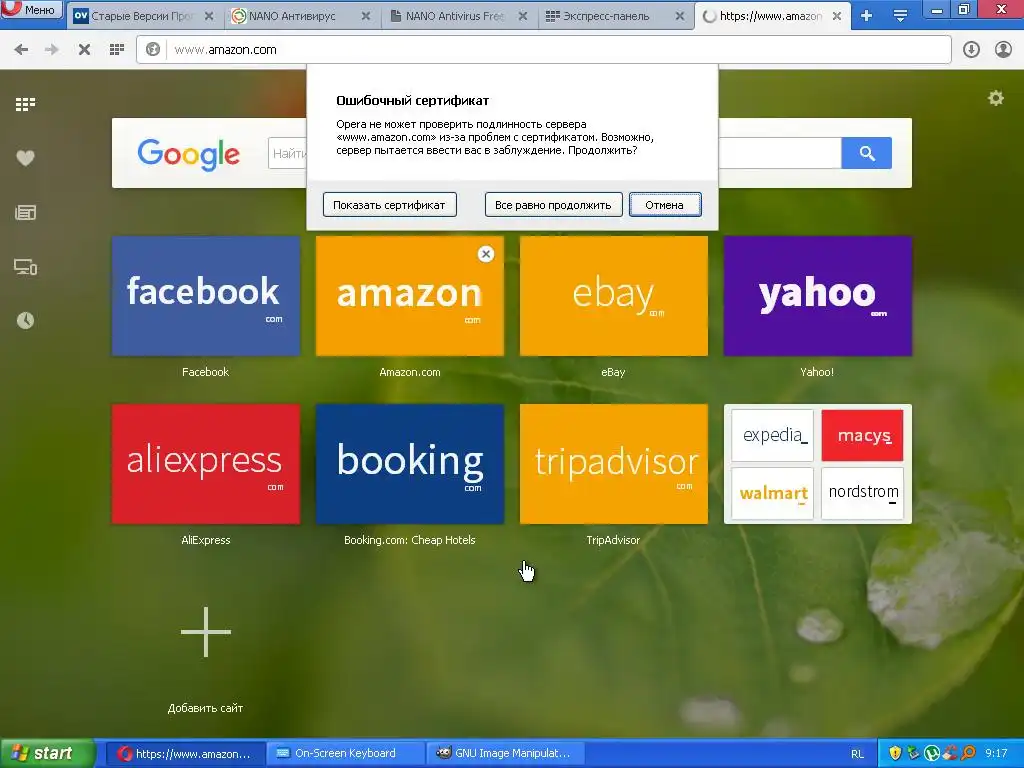The width and height of the screenshot is (1024, 768).
Task: Open news icon in sidebar
Action: 25,212
